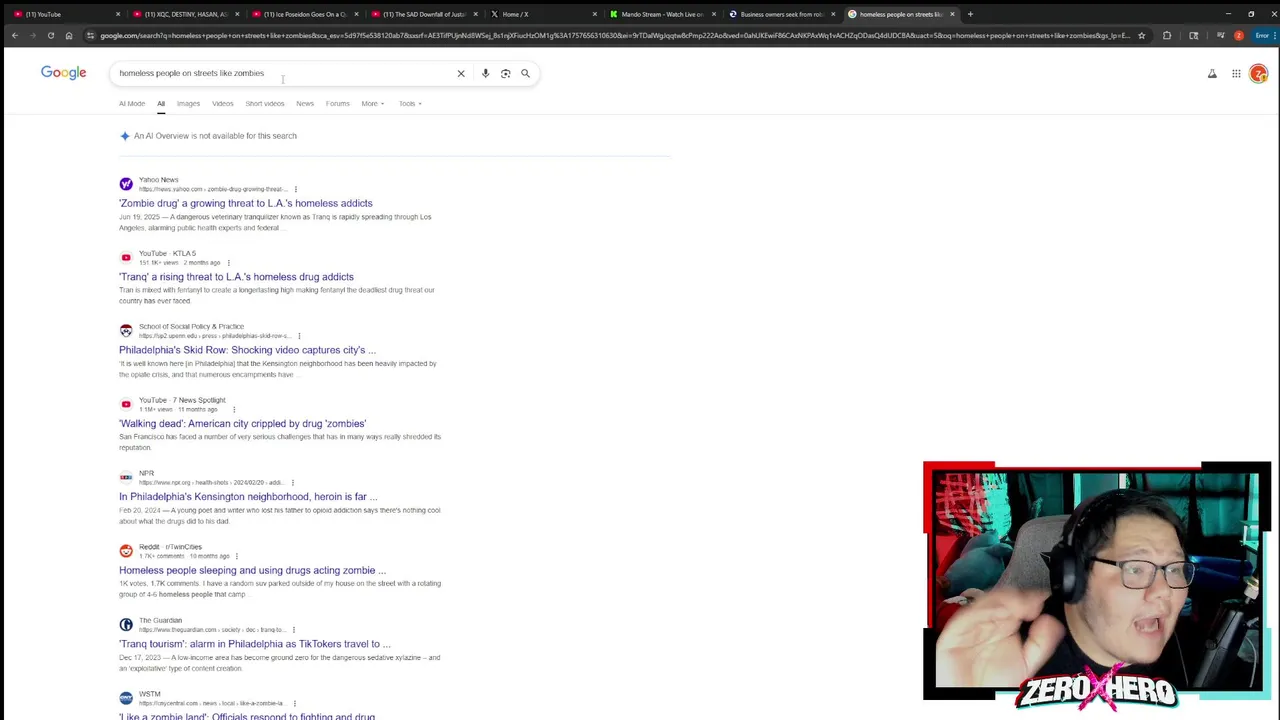Viewport: 1280px width, 720px height.
Task: Open 'Tranq tourism' Guardian link
Action: coord(255,644)
